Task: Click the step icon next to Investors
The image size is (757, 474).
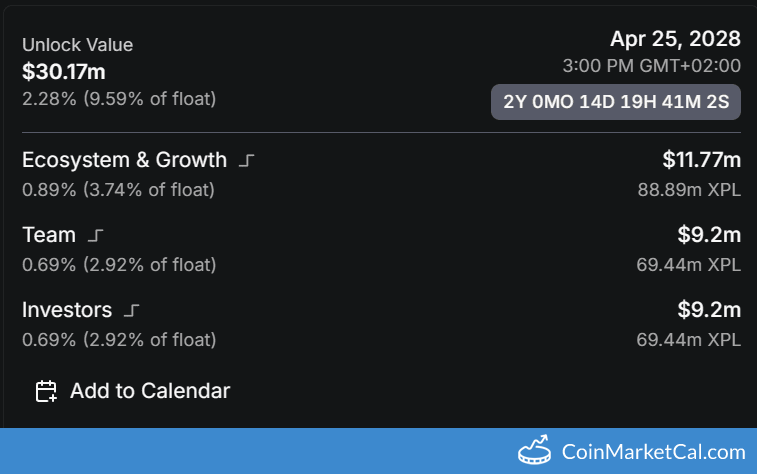Action: click(131, 311)
